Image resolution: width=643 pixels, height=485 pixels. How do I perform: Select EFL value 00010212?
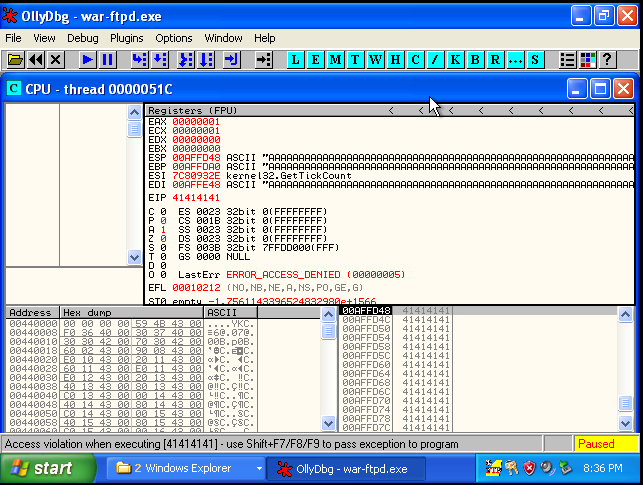click(x=196, y=288)
